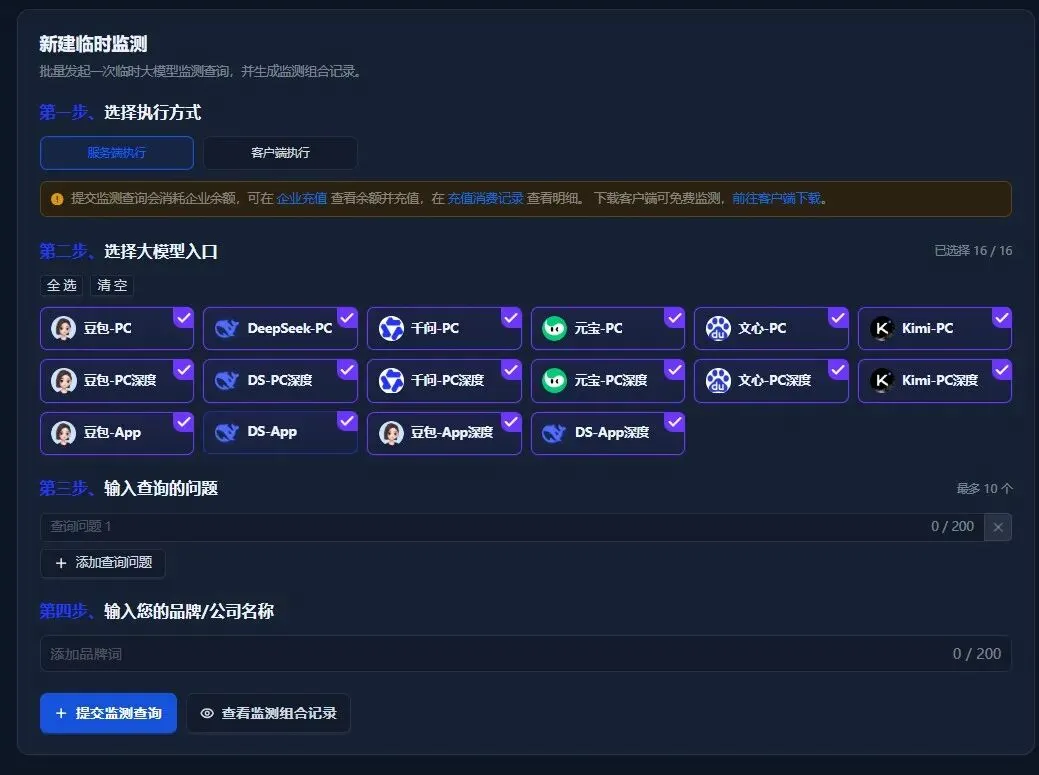This screenshot has height=775, width=1039.
Task: Click the plus icon on 添加查询问题
Action: pos(61,563)
